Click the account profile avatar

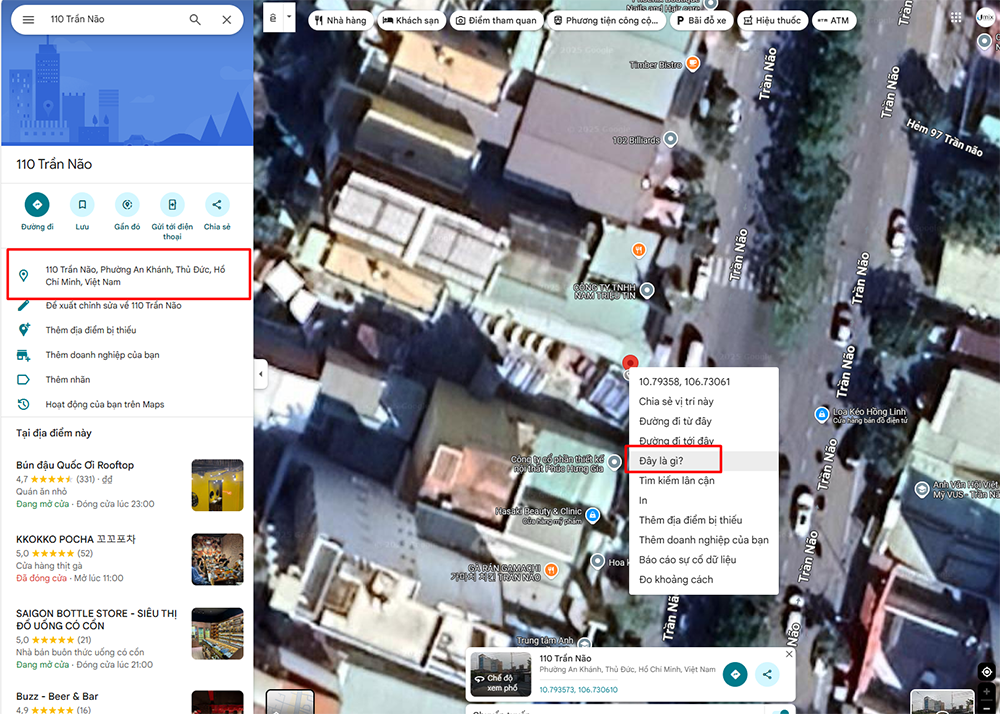tap(985, 18)
